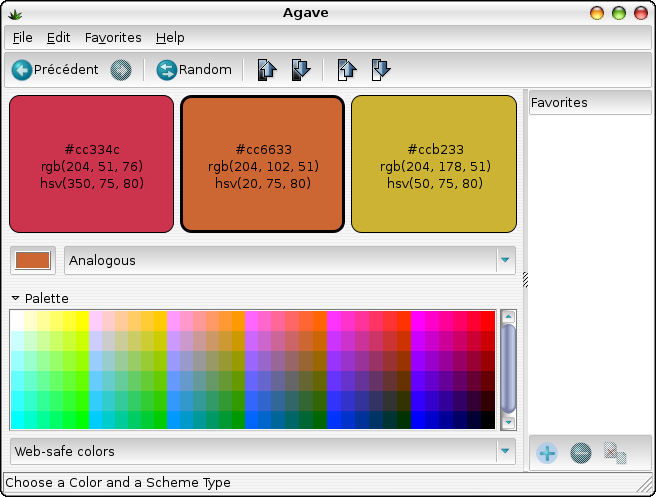Viewport: 656px width, 497px height.
Task: Select the Favorites column header
Action: coord(590,102)
